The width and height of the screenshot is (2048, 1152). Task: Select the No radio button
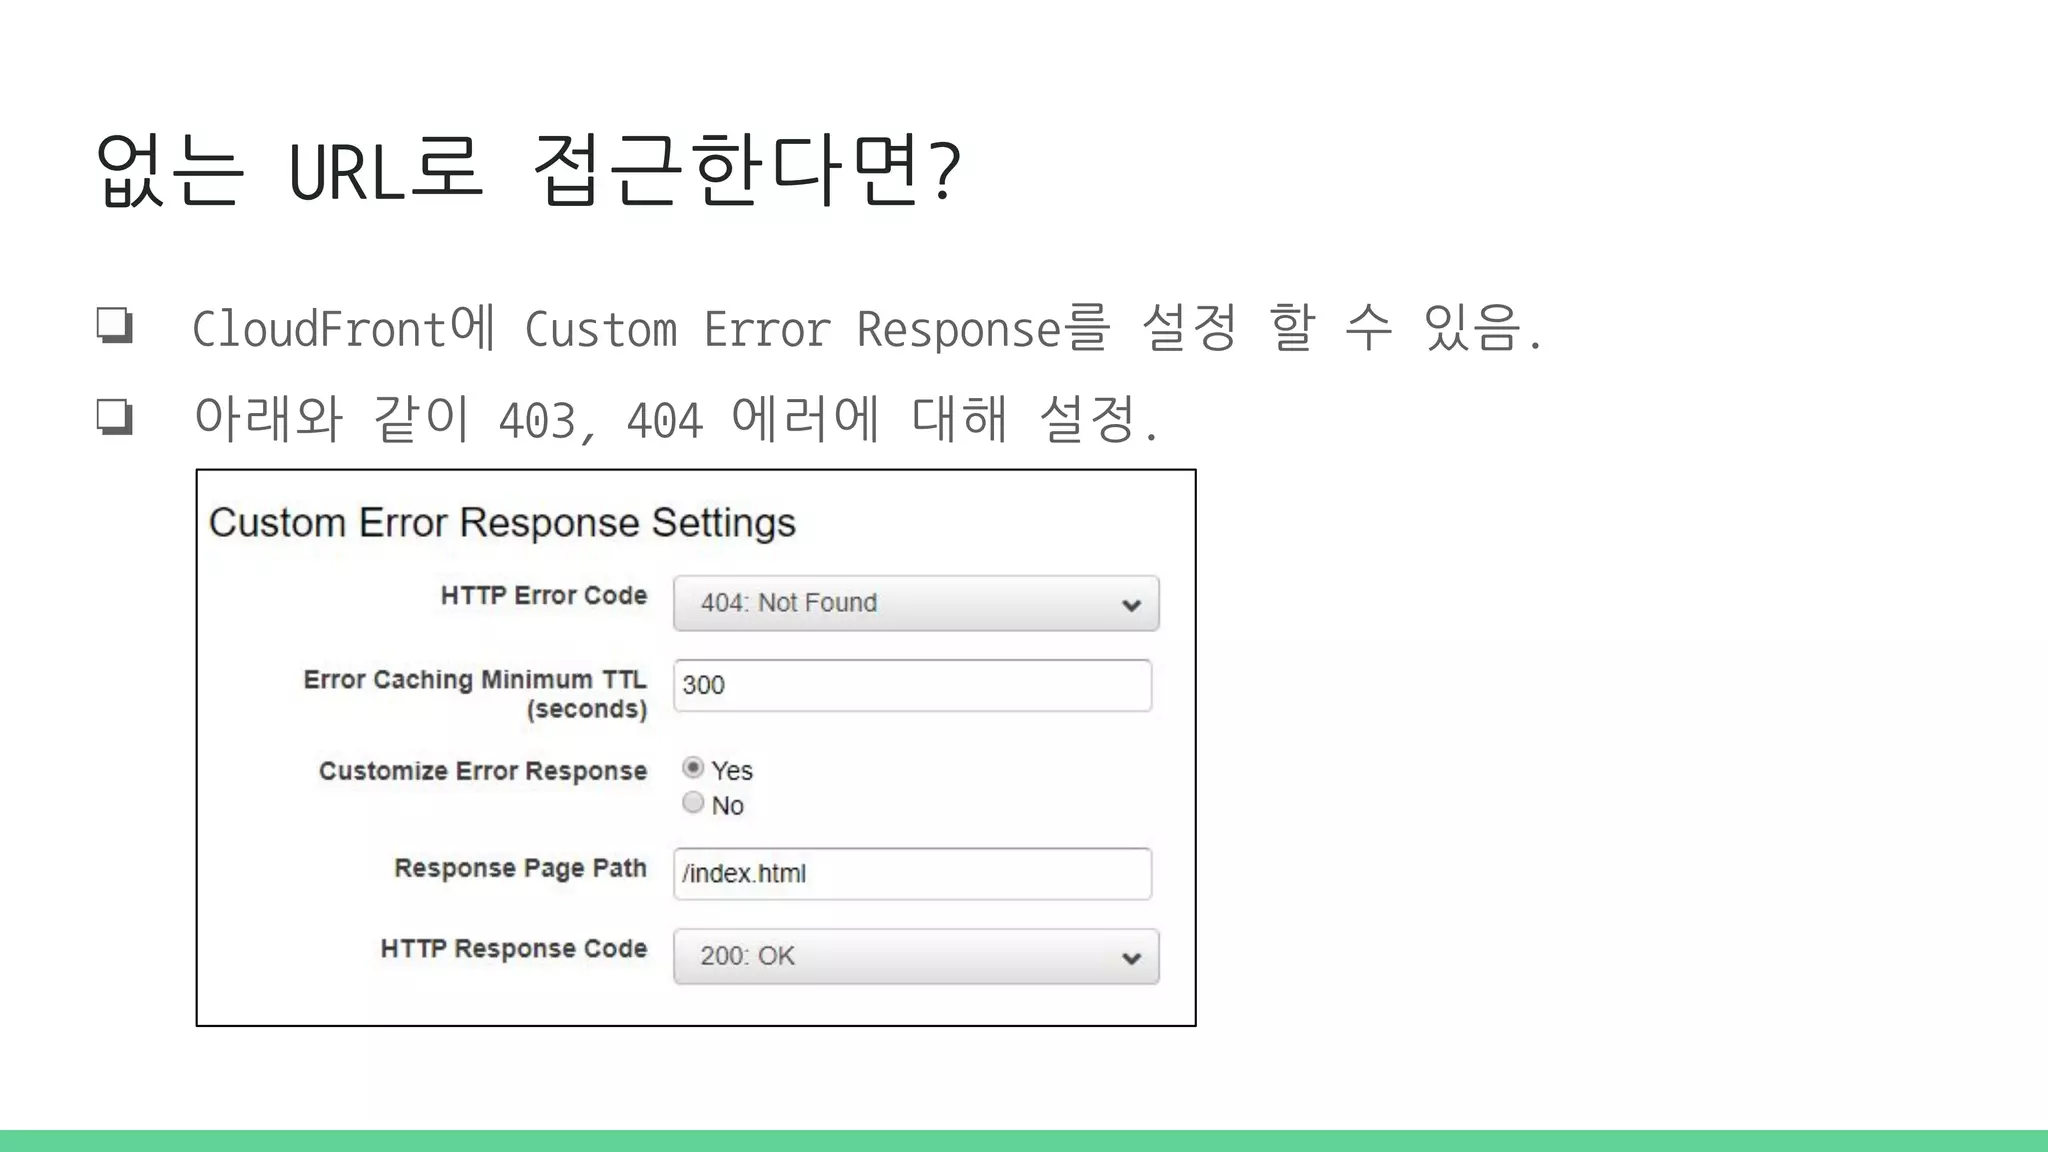coord(693,803)
